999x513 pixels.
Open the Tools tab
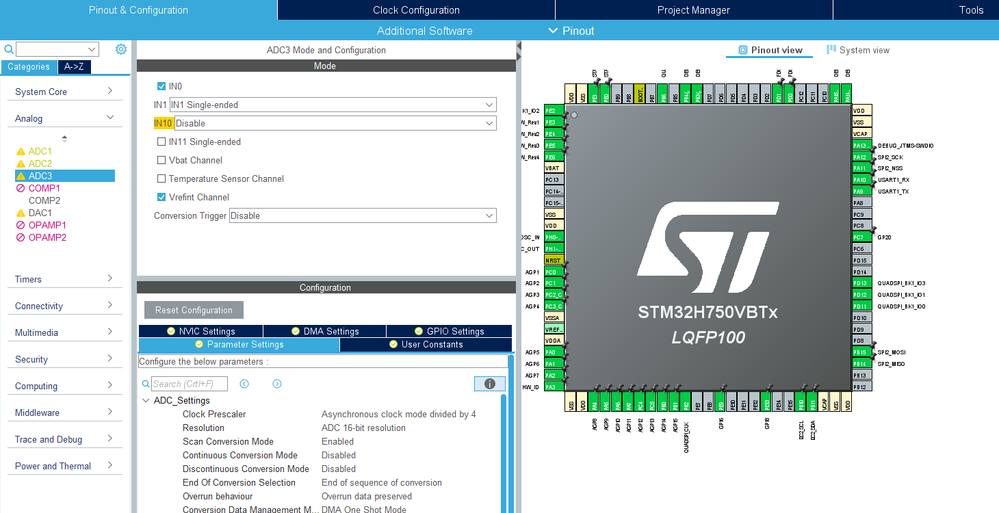(971, 10)
